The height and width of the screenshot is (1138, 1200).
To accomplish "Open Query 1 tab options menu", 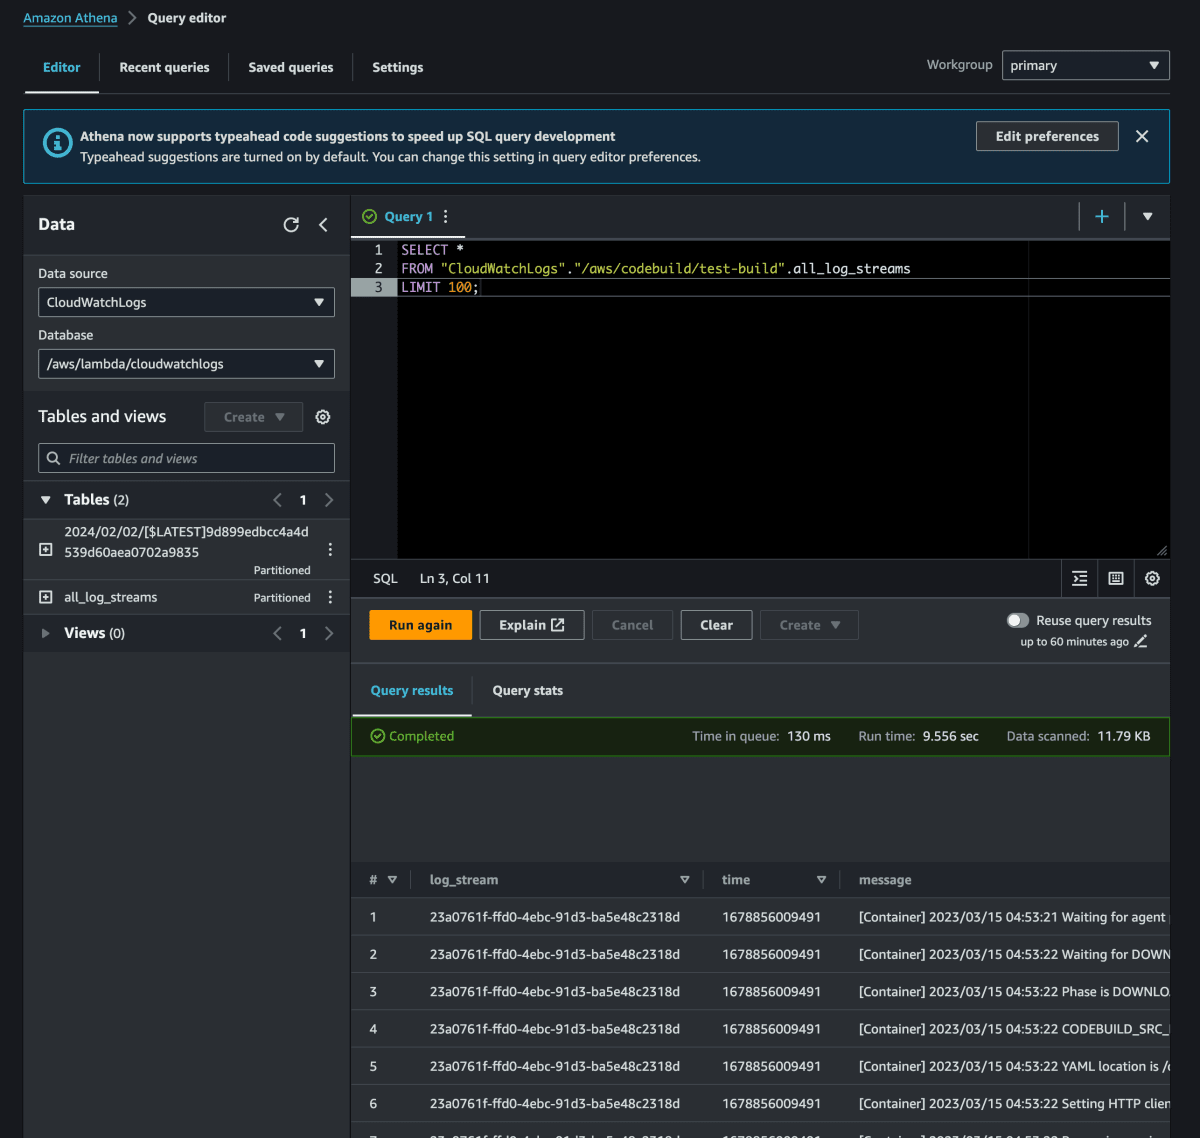I will [446, 217].
